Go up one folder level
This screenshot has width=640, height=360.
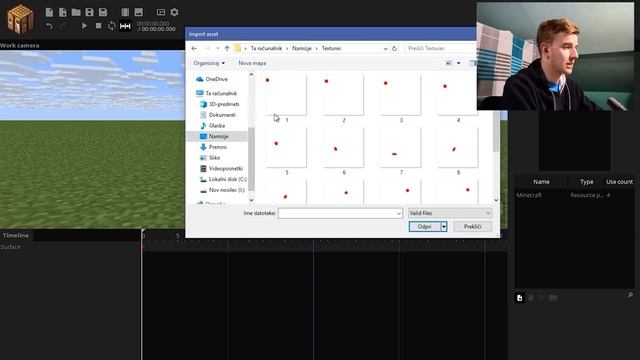click(x=227, y=48)
